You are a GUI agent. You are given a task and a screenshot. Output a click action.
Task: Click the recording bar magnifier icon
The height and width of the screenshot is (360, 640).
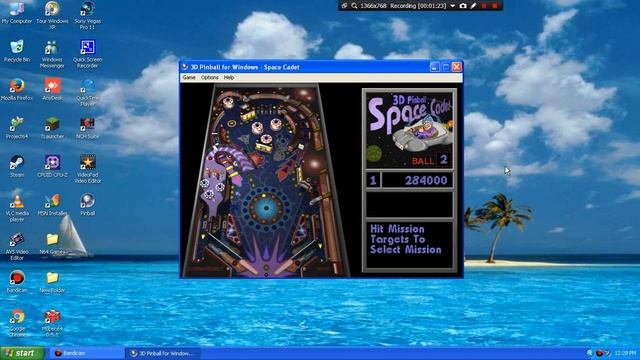pyautogui.click(x=354, y=6)
